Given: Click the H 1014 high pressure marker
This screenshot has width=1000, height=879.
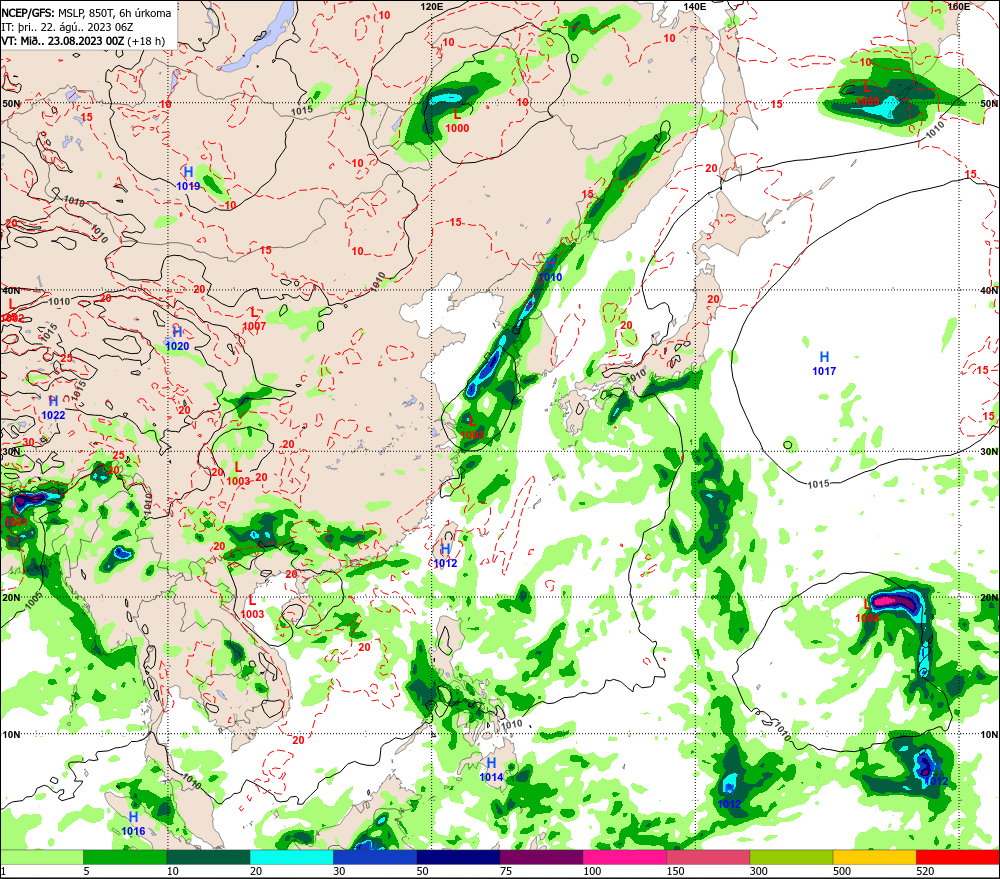Looking at the screenshot, I should click(491, 770).
